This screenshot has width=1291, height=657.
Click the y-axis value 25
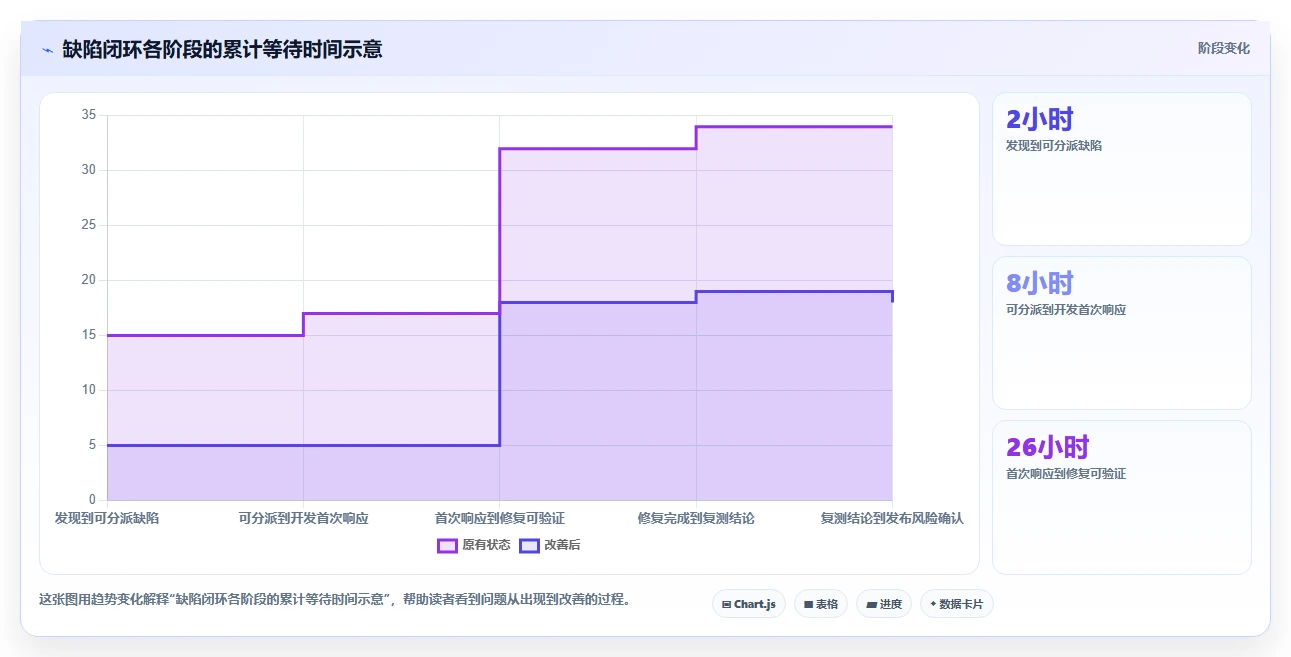89,225
